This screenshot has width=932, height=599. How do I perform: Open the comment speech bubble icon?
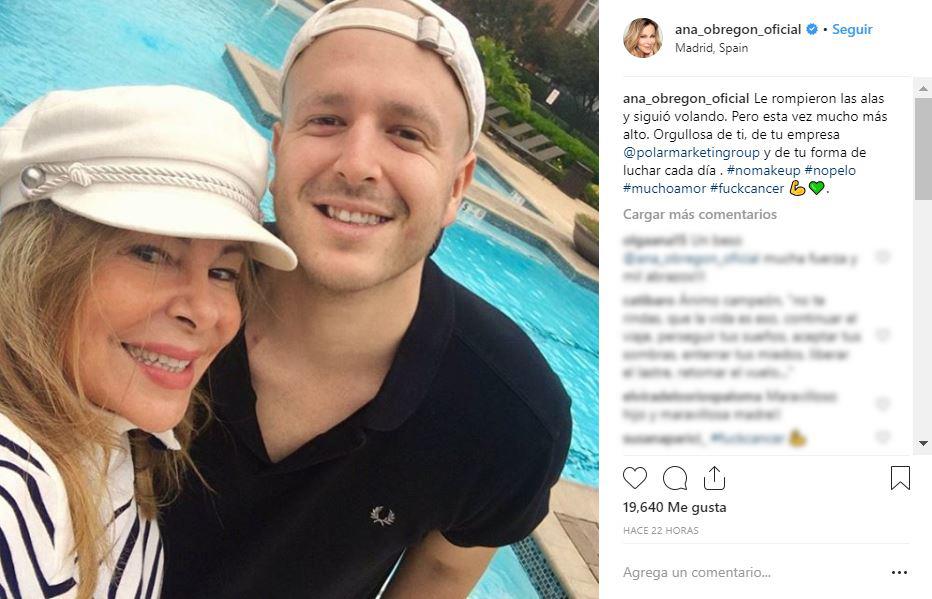click(675, 478)
